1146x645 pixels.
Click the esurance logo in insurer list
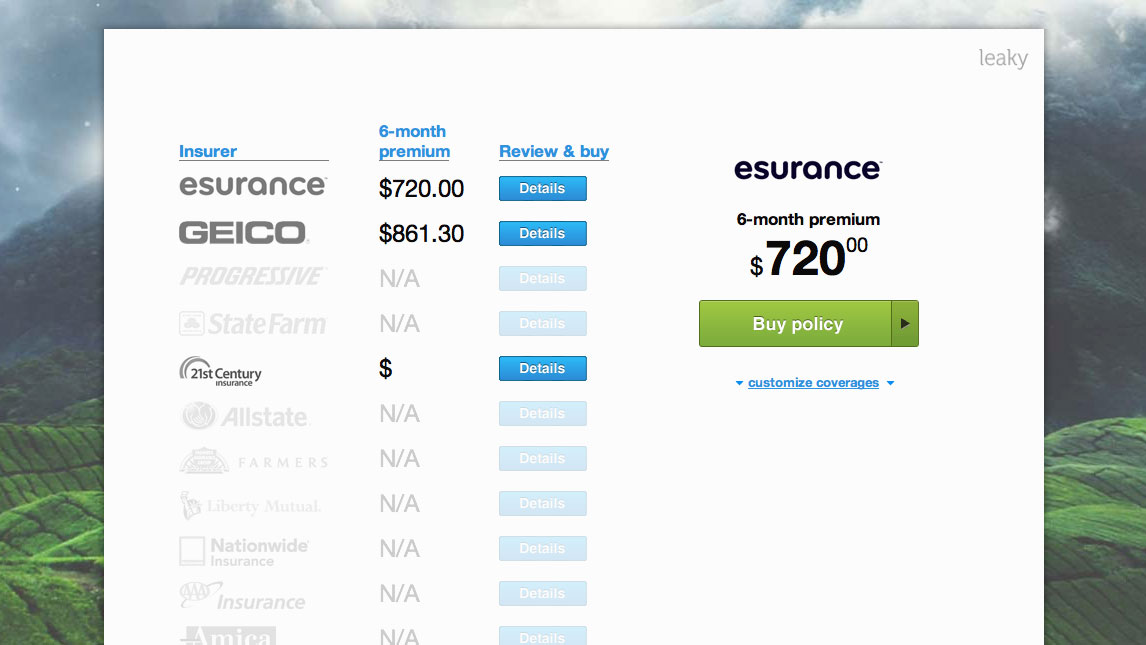[x=252, y=186]
